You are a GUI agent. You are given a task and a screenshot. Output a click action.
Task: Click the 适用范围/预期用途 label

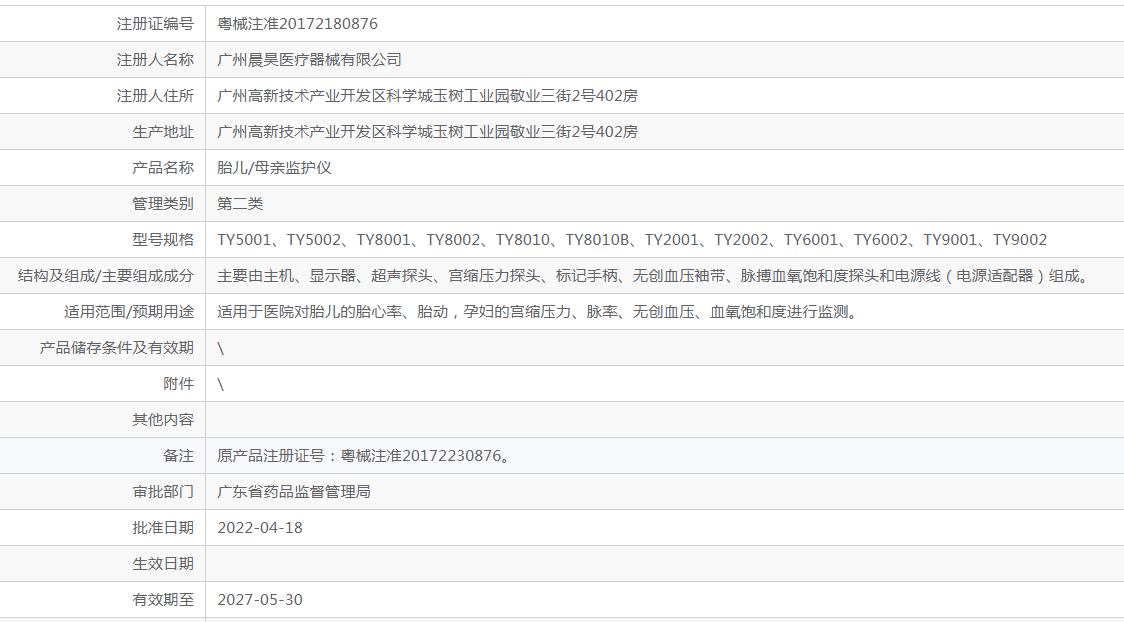pos(129,312)
